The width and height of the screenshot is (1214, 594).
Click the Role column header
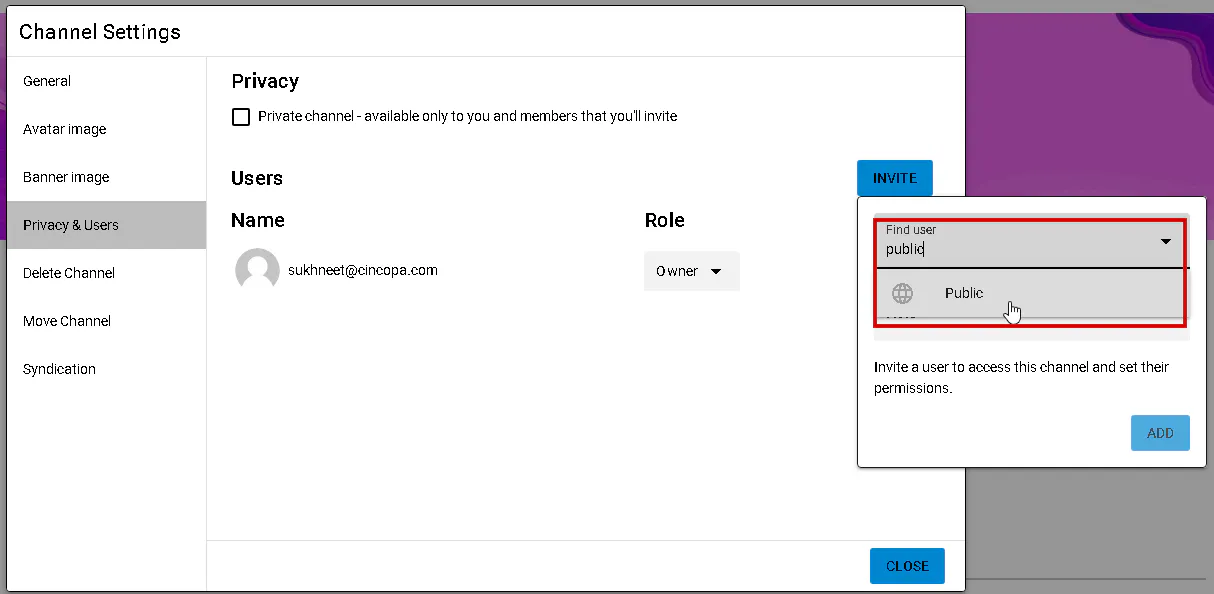(665, 220)
